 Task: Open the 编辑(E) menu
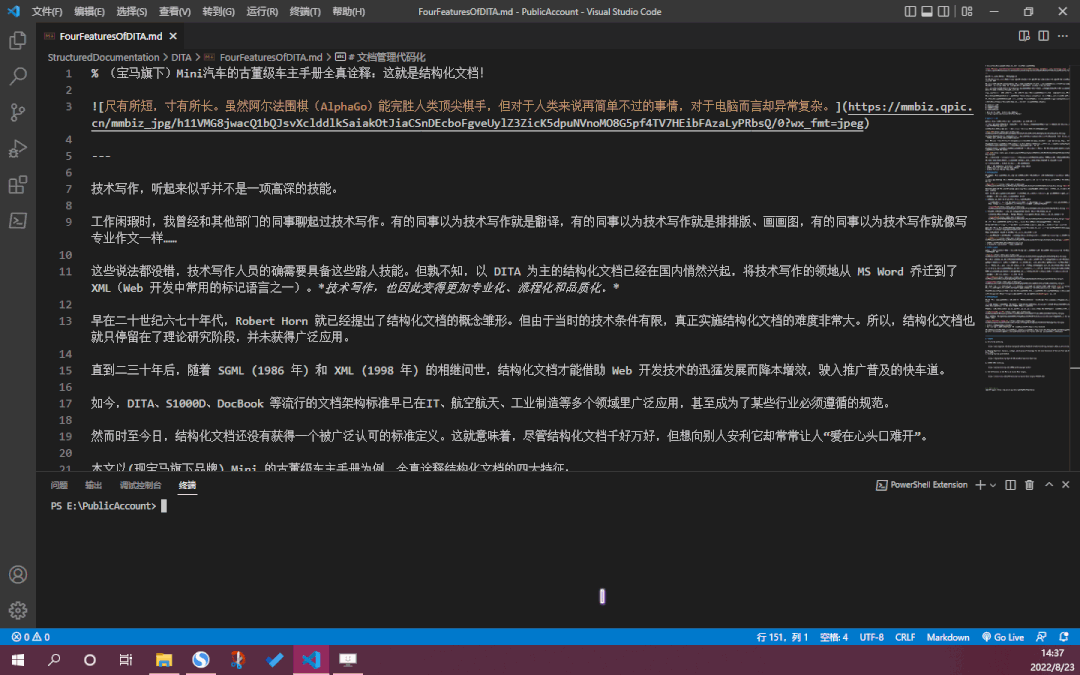(90, 12)
